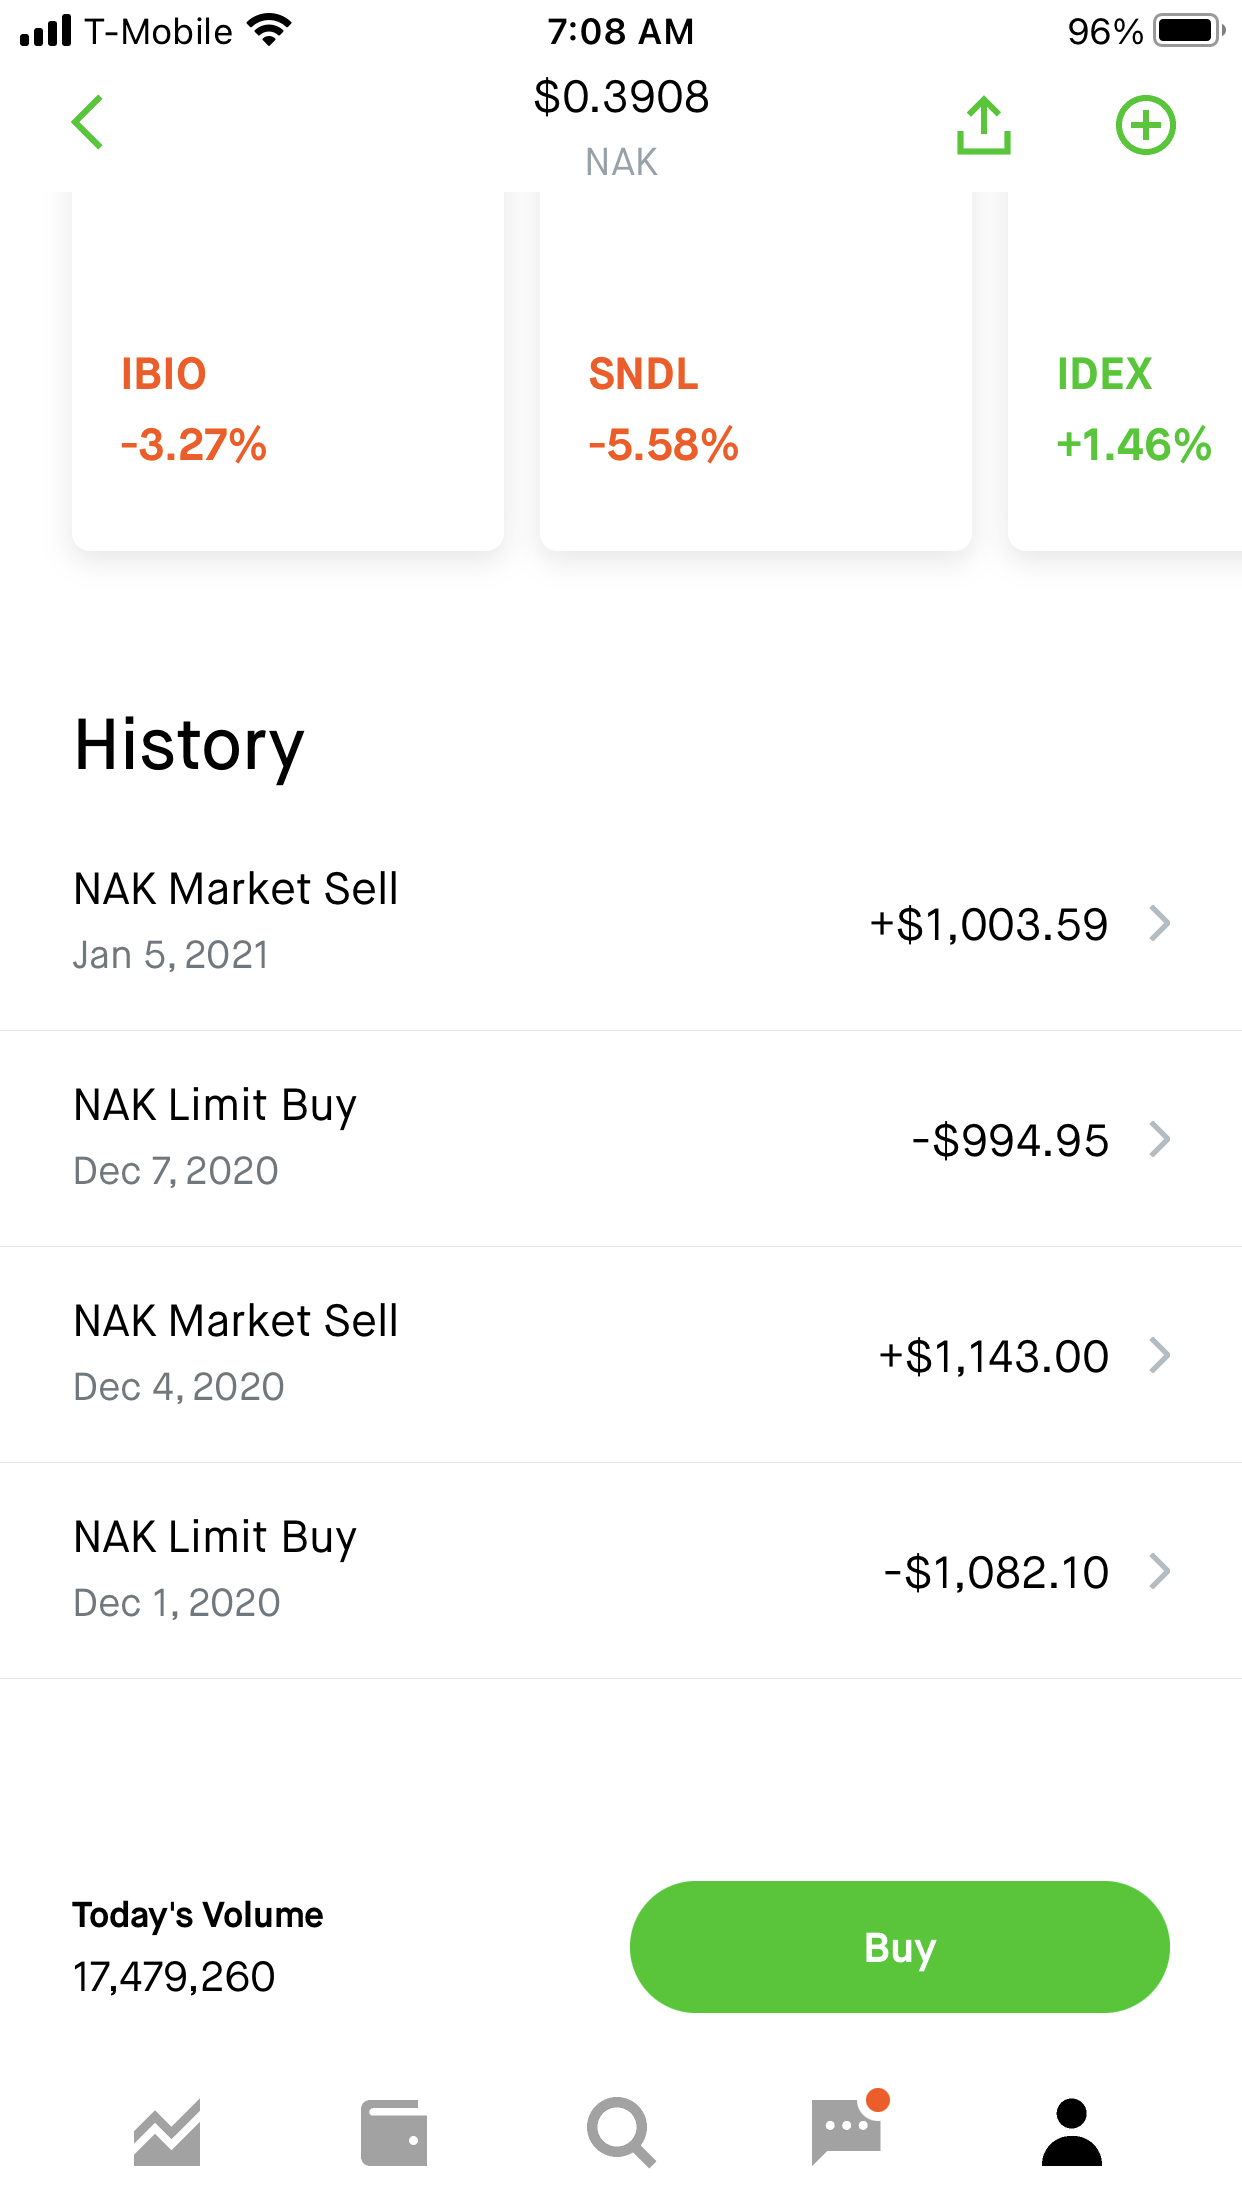Image resolution: width=1242 pixels, height=2208 pixels.
Task: Open the wallet tab
Action: point(394,2132)
